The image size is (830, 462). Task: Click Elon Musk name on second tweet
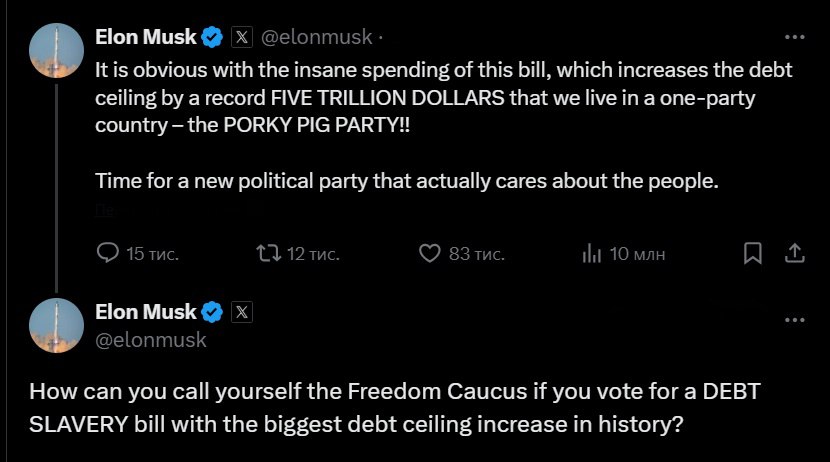point(146,312)
